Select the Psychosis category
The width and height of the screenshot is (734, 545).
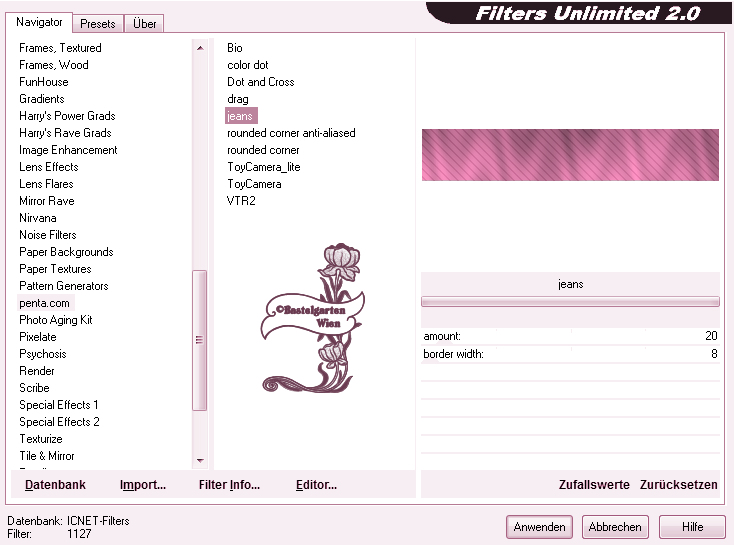point(43,354)
